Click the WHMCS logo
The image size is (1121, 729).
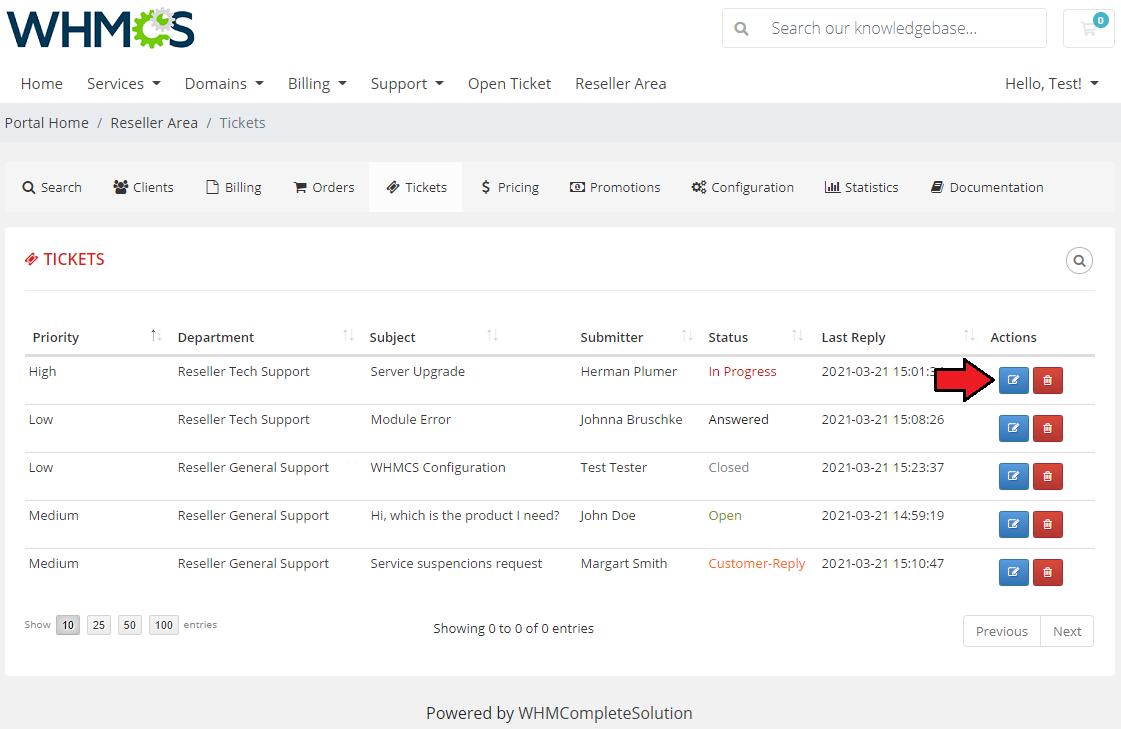(100, 29)
